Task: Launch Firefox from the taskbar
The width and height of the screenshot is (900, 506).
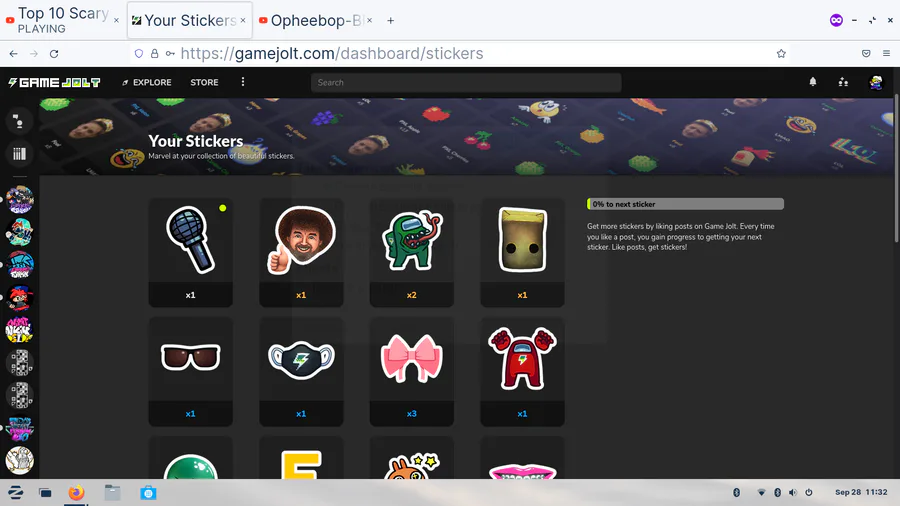Action: 76,493
